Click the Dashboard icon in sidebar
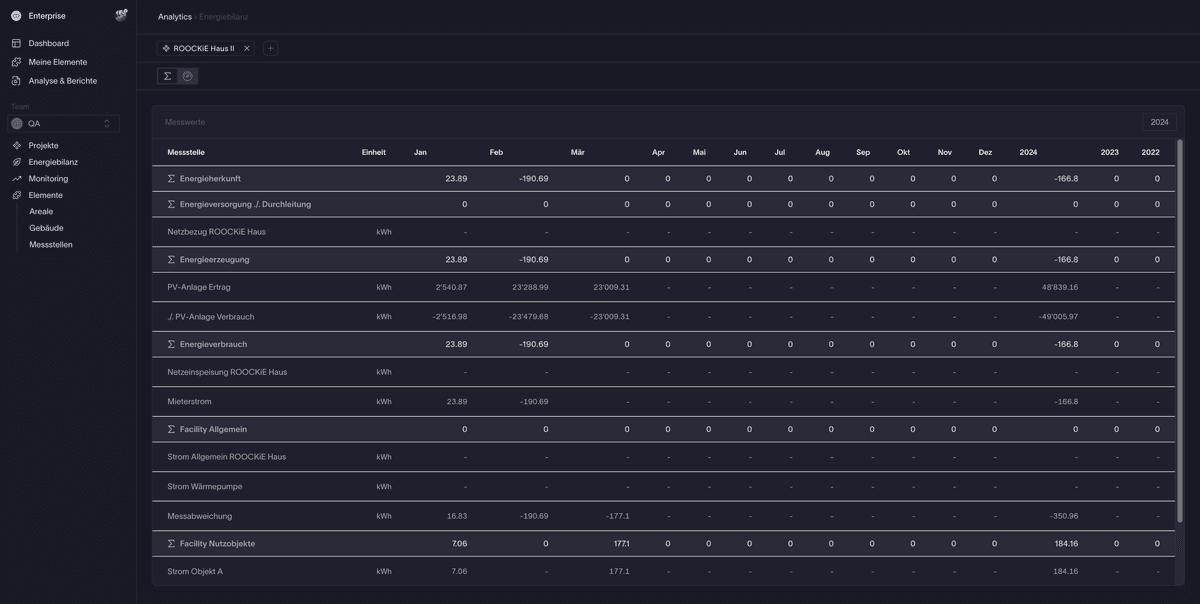The width and height of the screenshot is (1200, 604). (x=16, y=44)
